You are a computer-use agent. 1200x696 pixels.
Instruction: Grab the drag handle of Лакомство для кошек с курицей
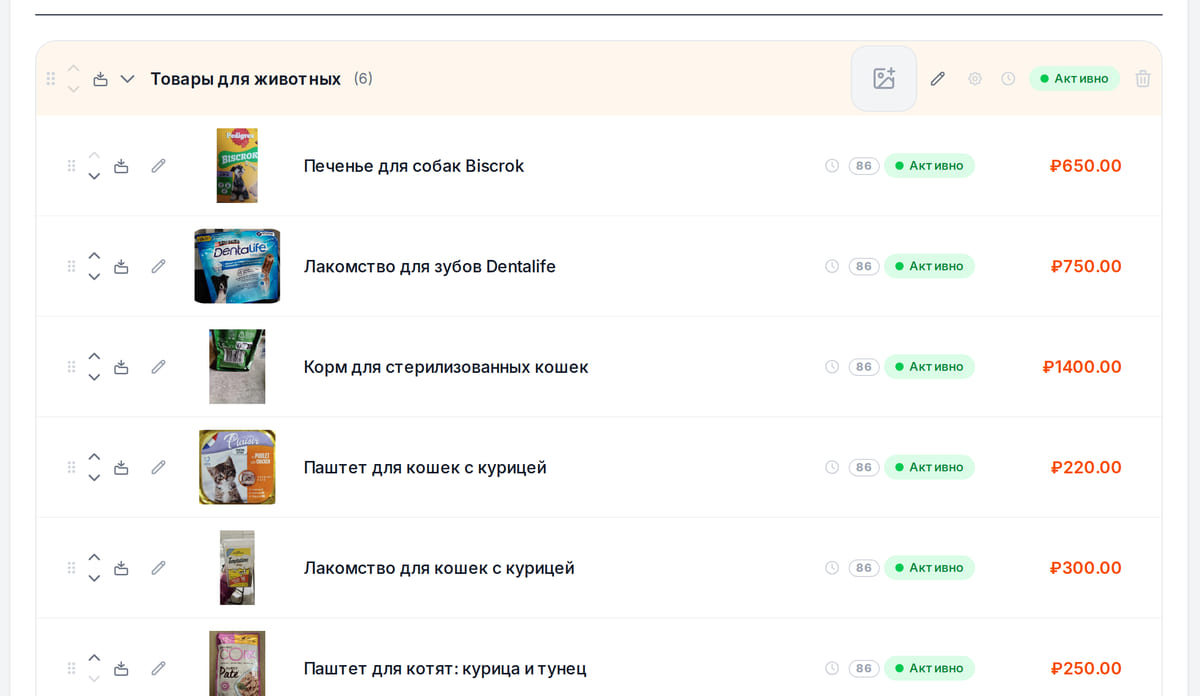coord(71,568)
